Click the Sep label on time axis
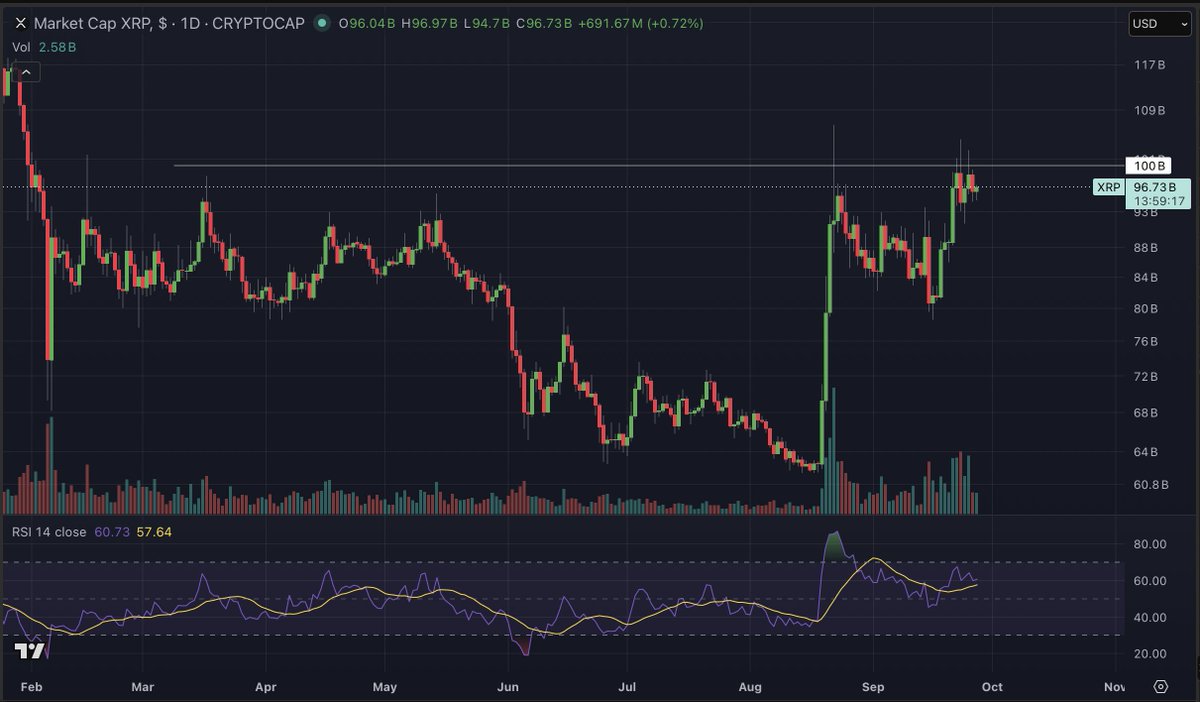 (x=873, y=687)
